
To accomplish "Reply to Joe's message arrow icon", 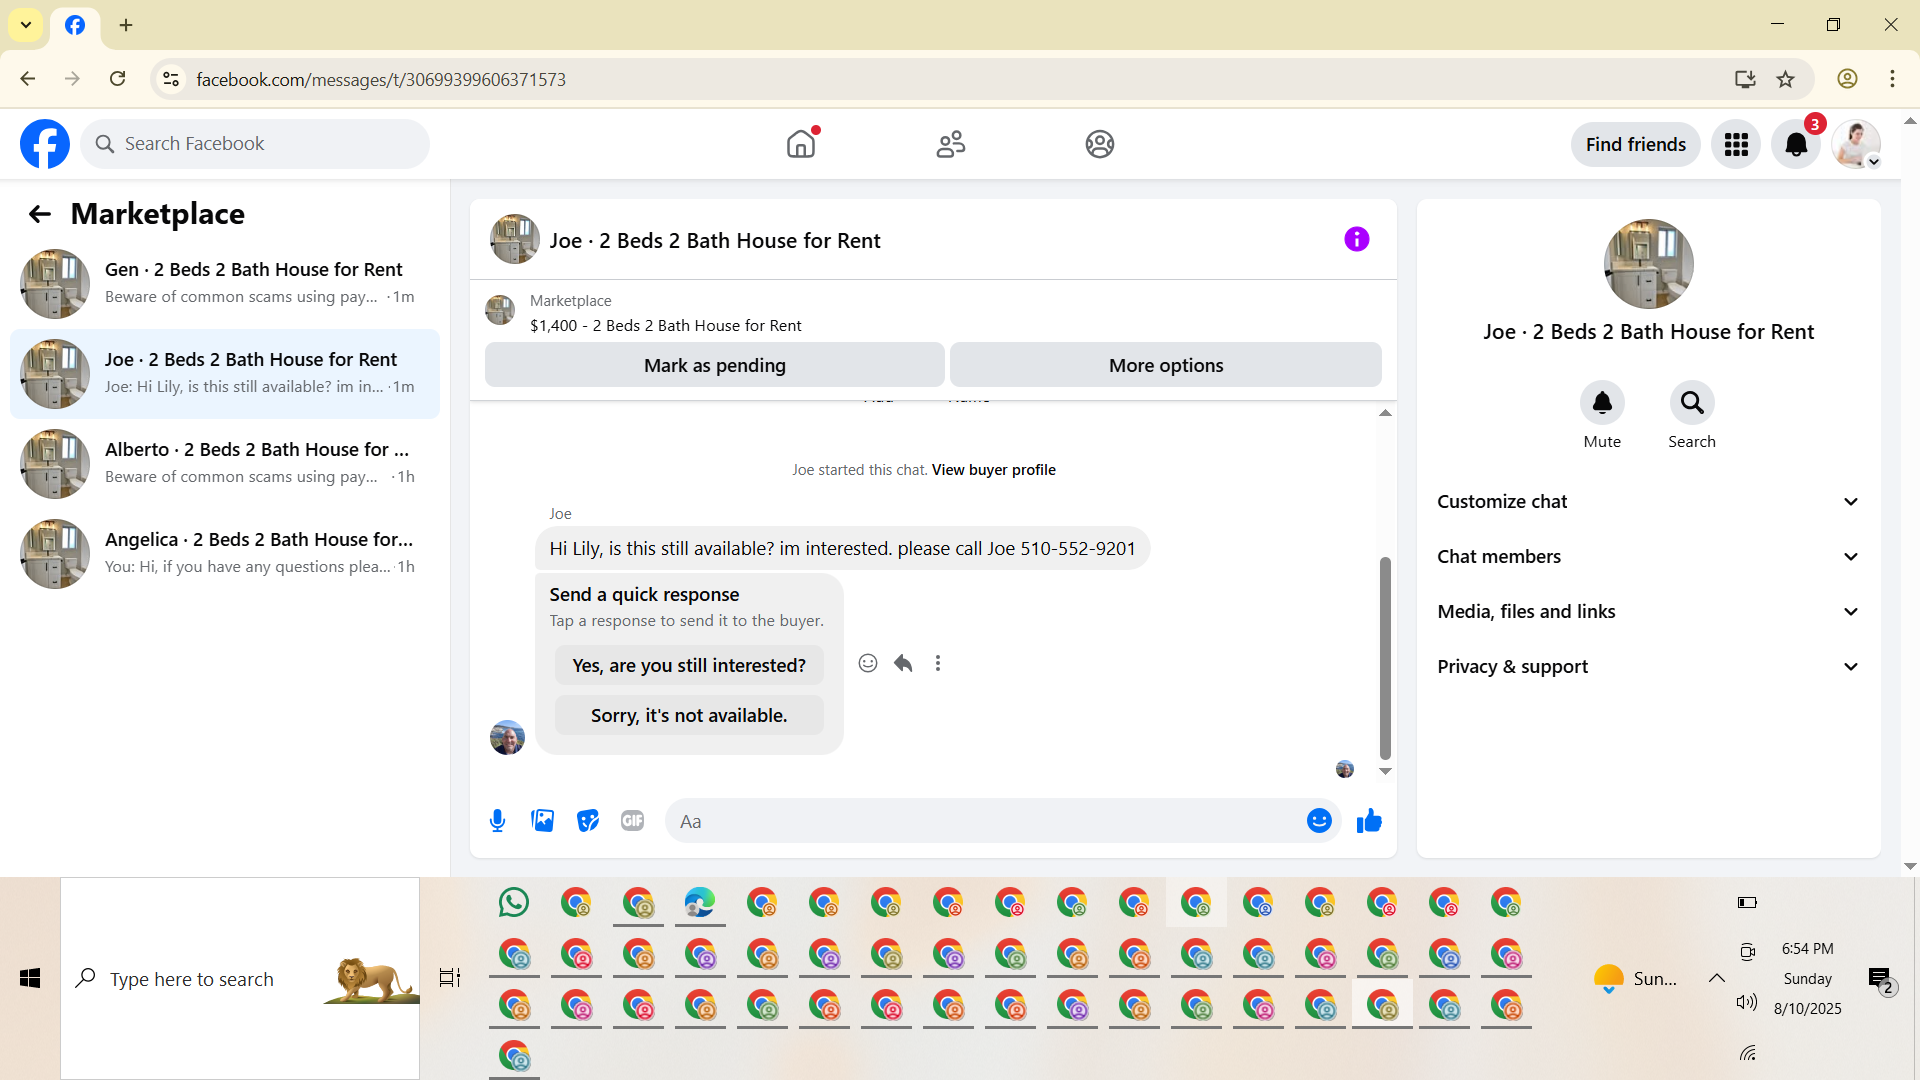I will coord(903,663).
